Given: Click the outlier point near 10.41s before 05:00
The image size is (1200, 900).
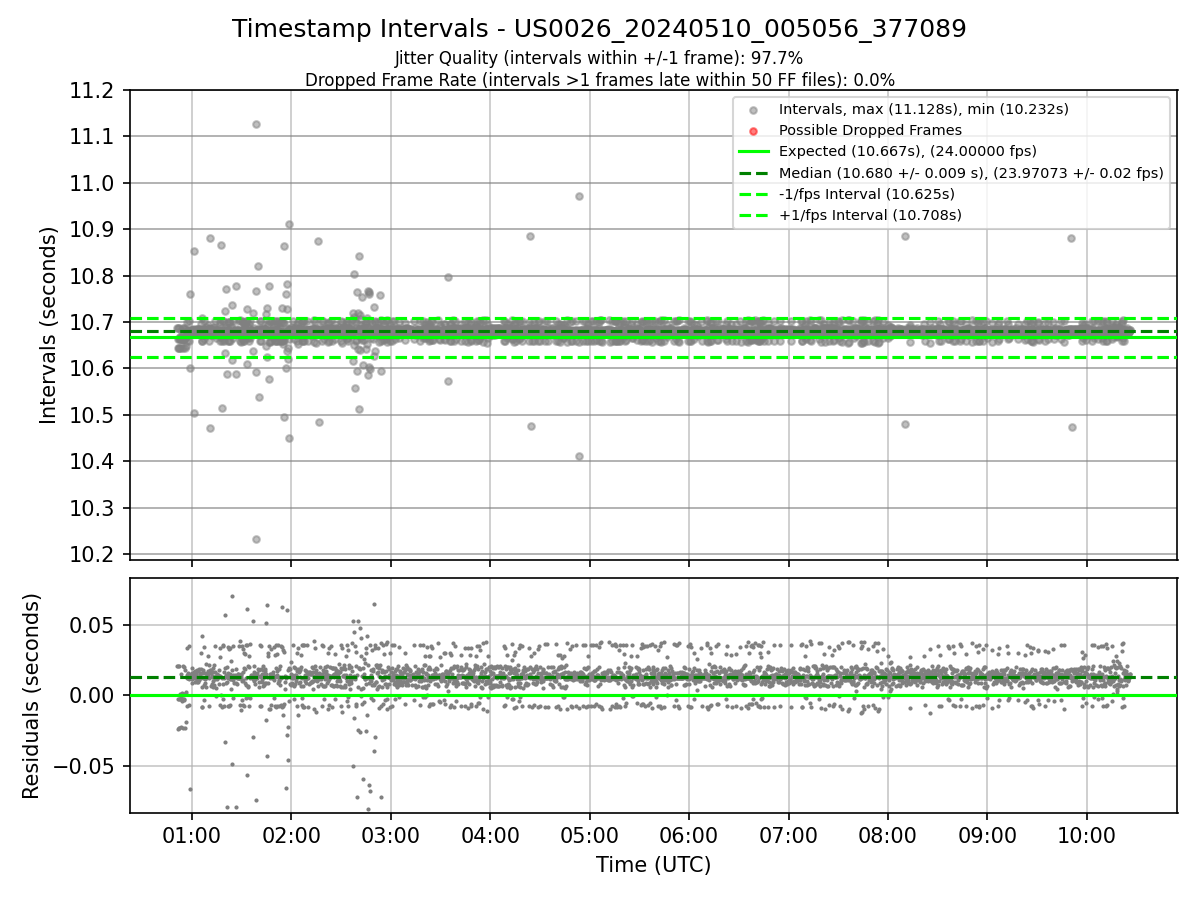Looking at the screenshot, I should click(579, 456).
